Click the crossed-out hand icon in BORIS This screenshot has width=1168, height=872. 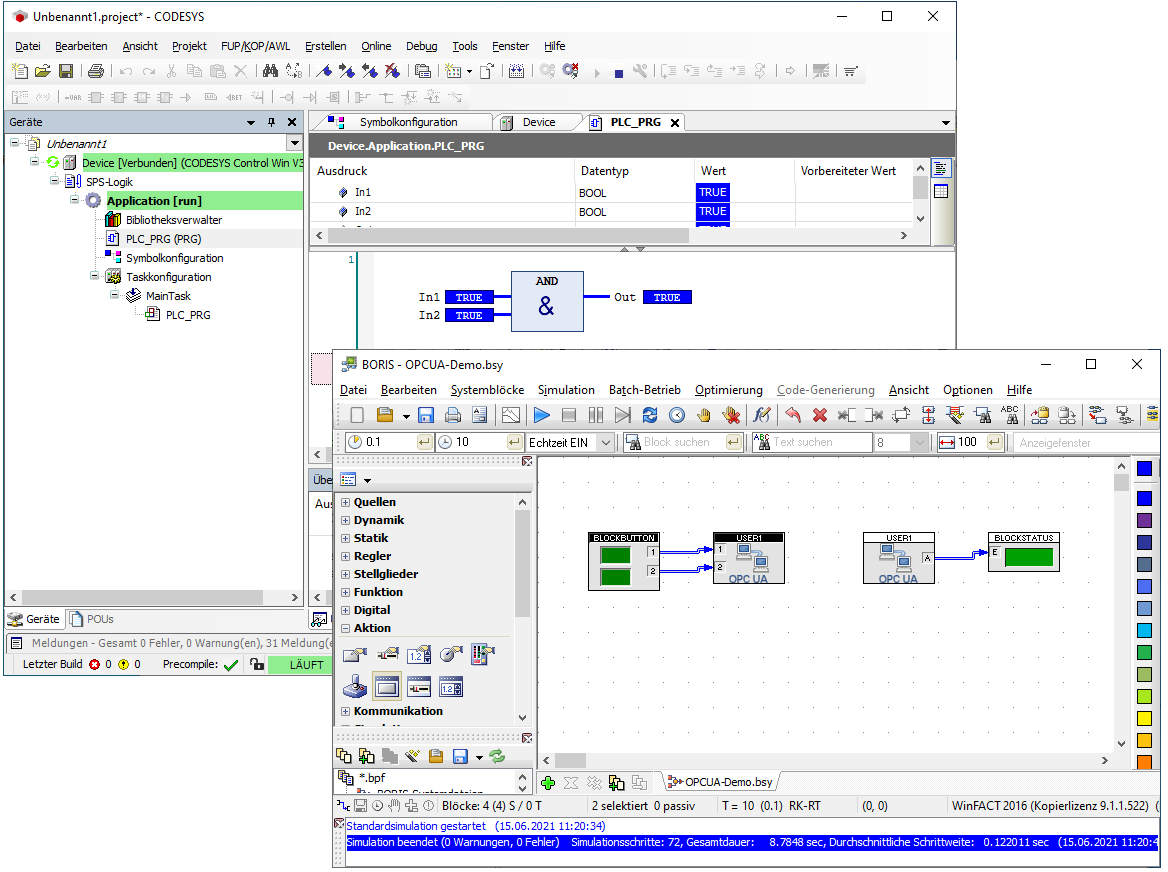pos(731,415)
